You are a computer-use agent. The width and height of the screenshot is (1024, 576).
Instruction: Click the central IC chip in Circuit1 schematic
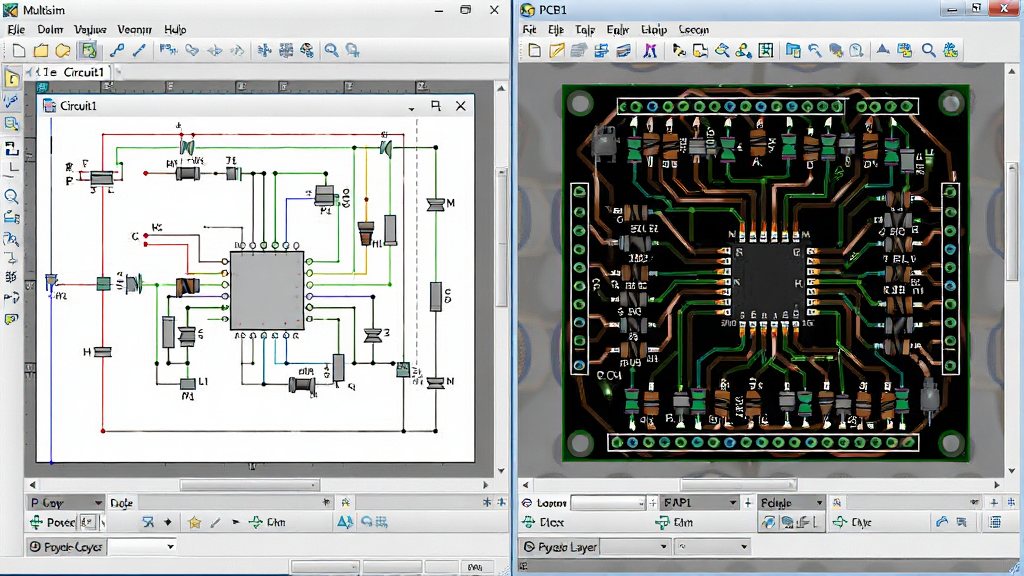coord(266,291)
